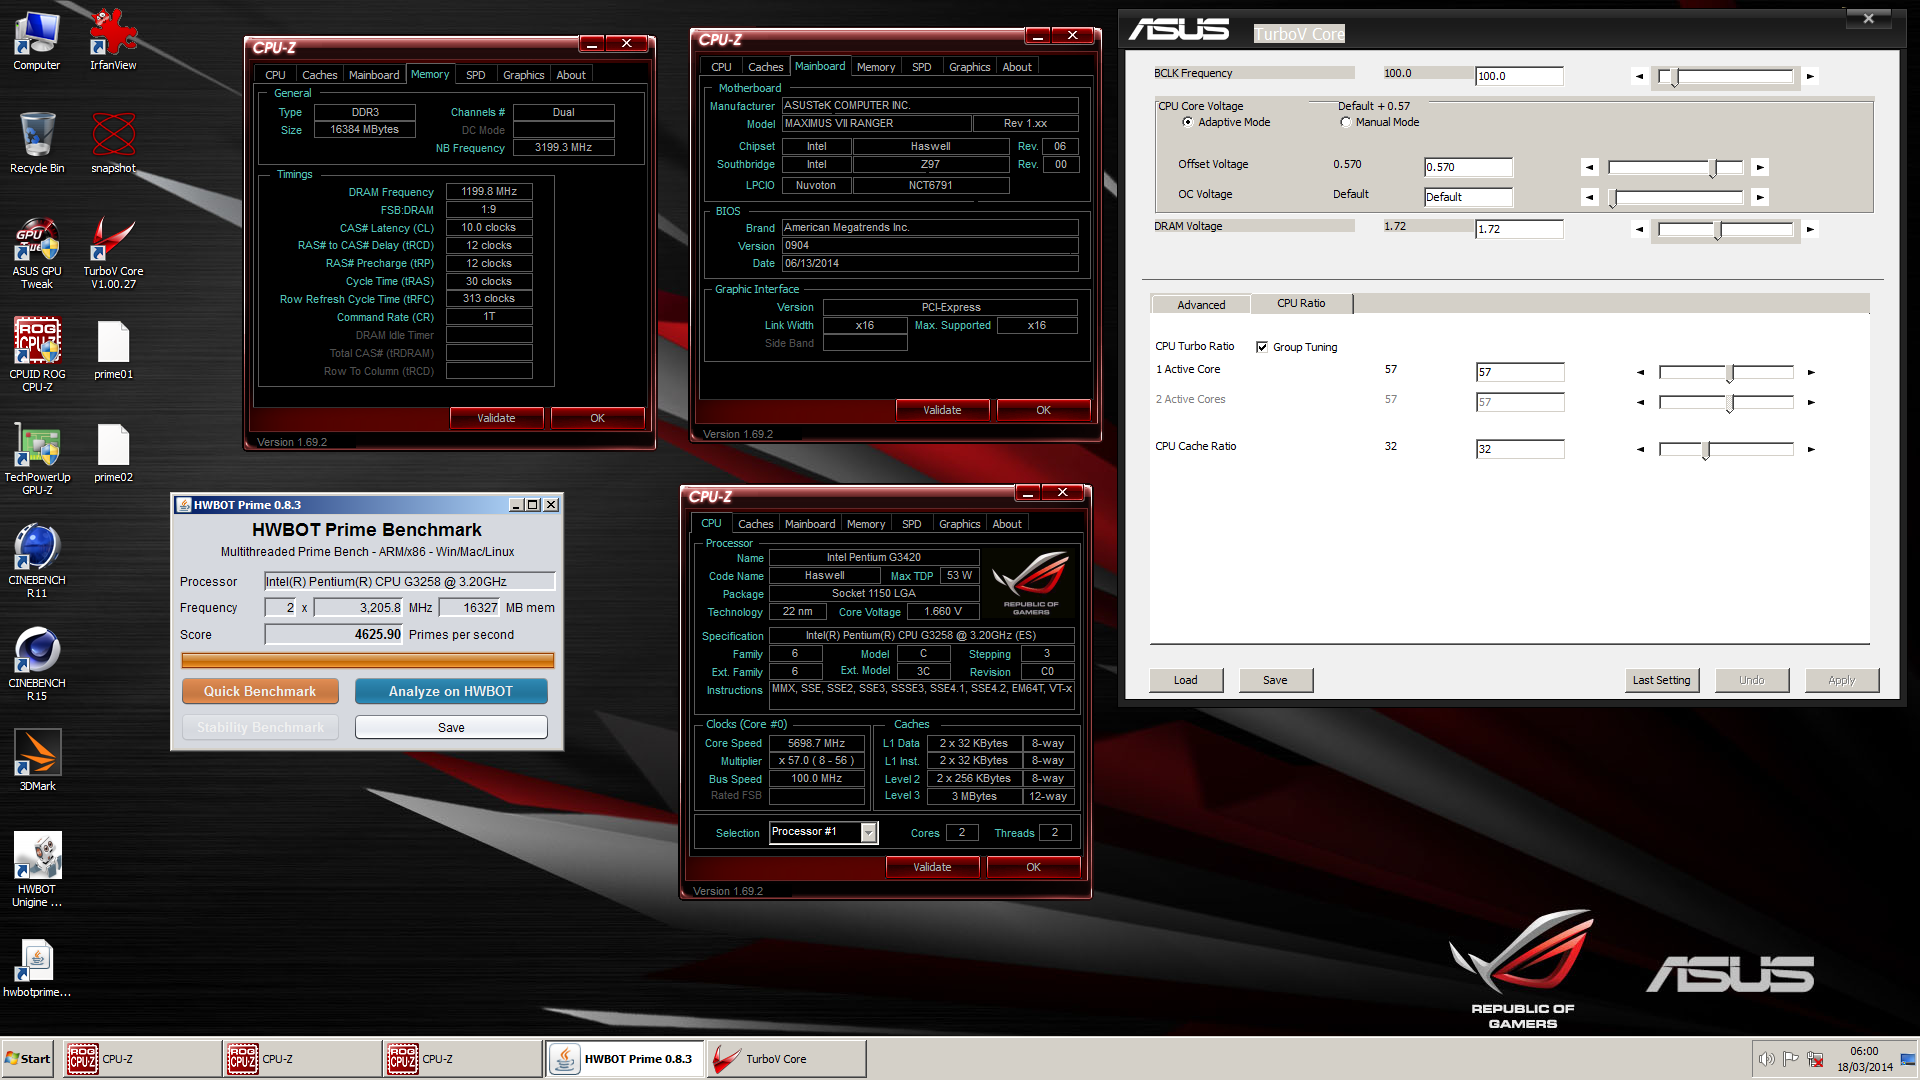Open SPD tab in Mainboard CPU-Z window
Image resolution: width=1920 pixels, height=1080 pixels.
click(922, 67)
